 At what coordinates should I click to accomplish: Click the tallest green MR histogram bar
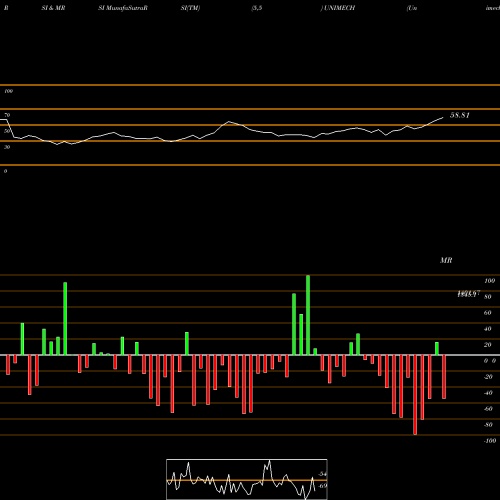tap(308, 315)
